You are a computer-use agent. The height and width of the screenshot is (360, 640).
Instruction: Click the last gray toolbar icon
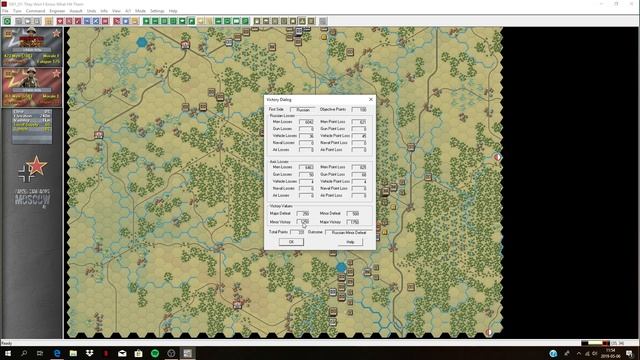(x=323, y=21)
